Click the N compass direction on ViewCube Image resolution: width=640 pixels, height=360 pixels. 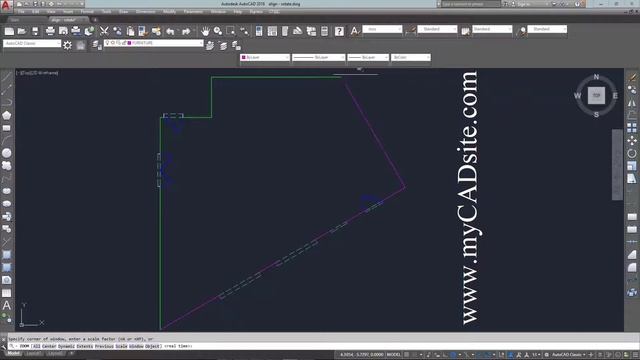[596, 77]
